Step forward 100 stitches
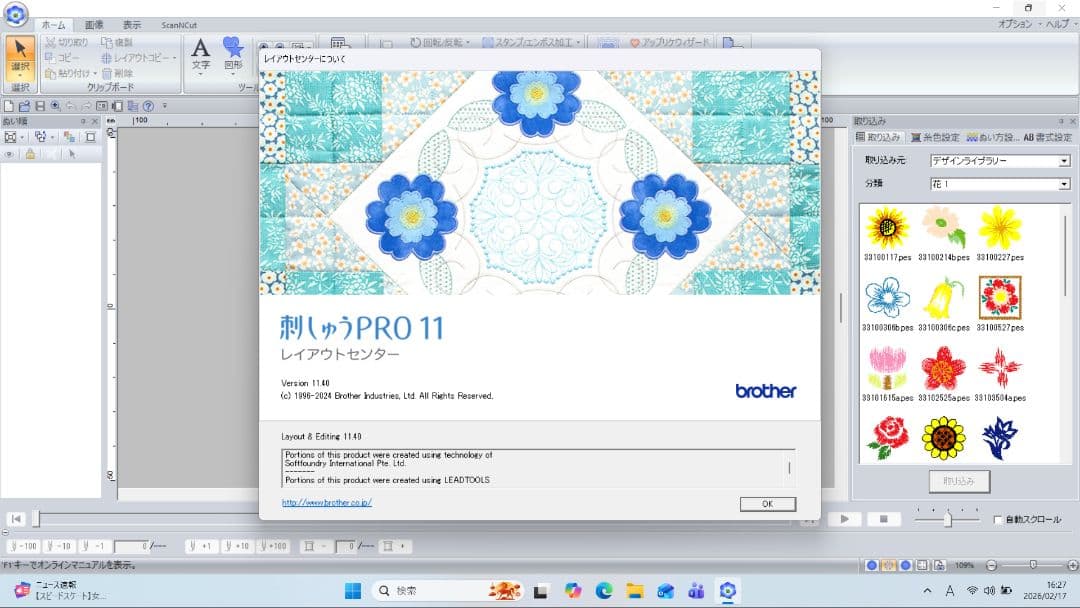 [273, 546]
